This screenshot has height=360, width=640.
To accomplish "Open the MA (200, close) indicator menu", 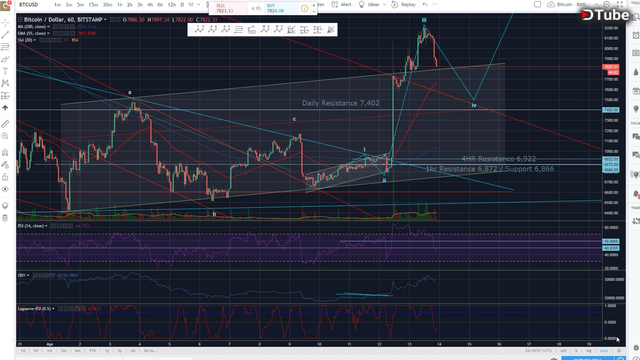I will pyautogui.click(x=49, y=27).
